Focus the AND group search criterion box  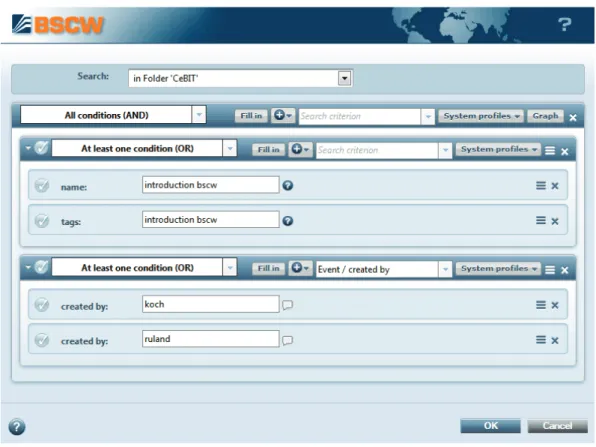360,116
